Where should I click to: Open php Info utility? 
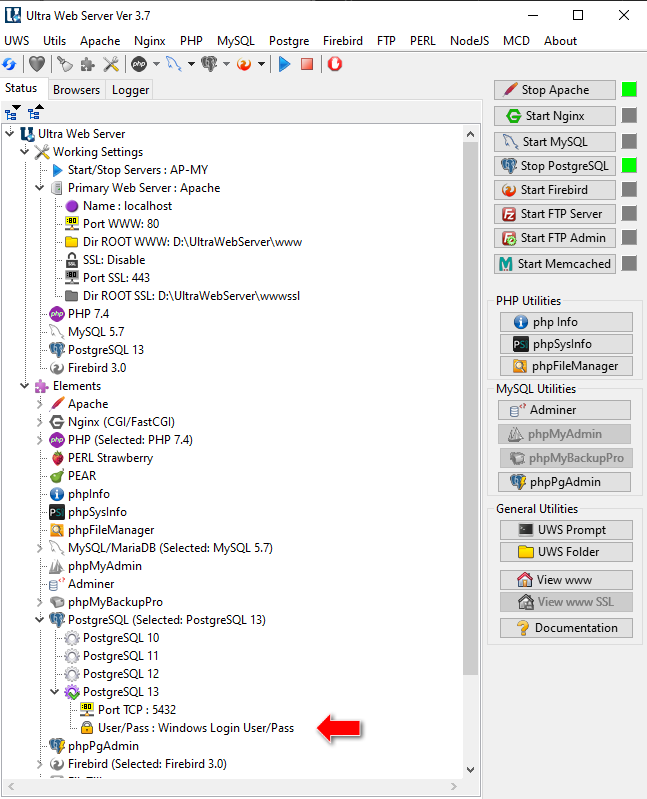pyautogui.click(x=567, y=322)
